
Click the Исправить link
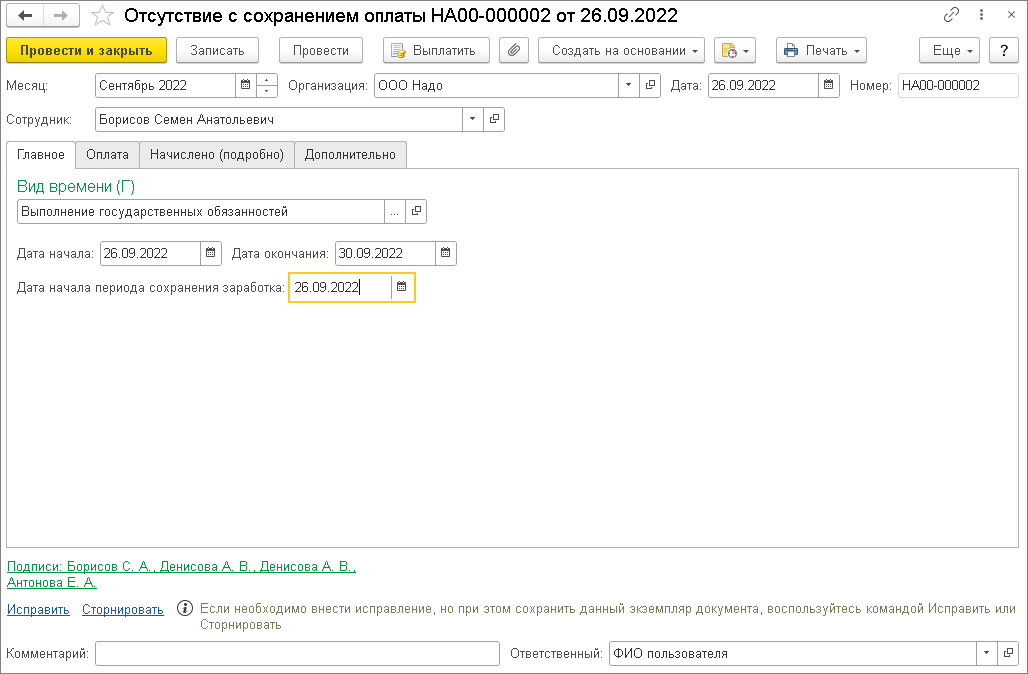(x=38, y=609)
